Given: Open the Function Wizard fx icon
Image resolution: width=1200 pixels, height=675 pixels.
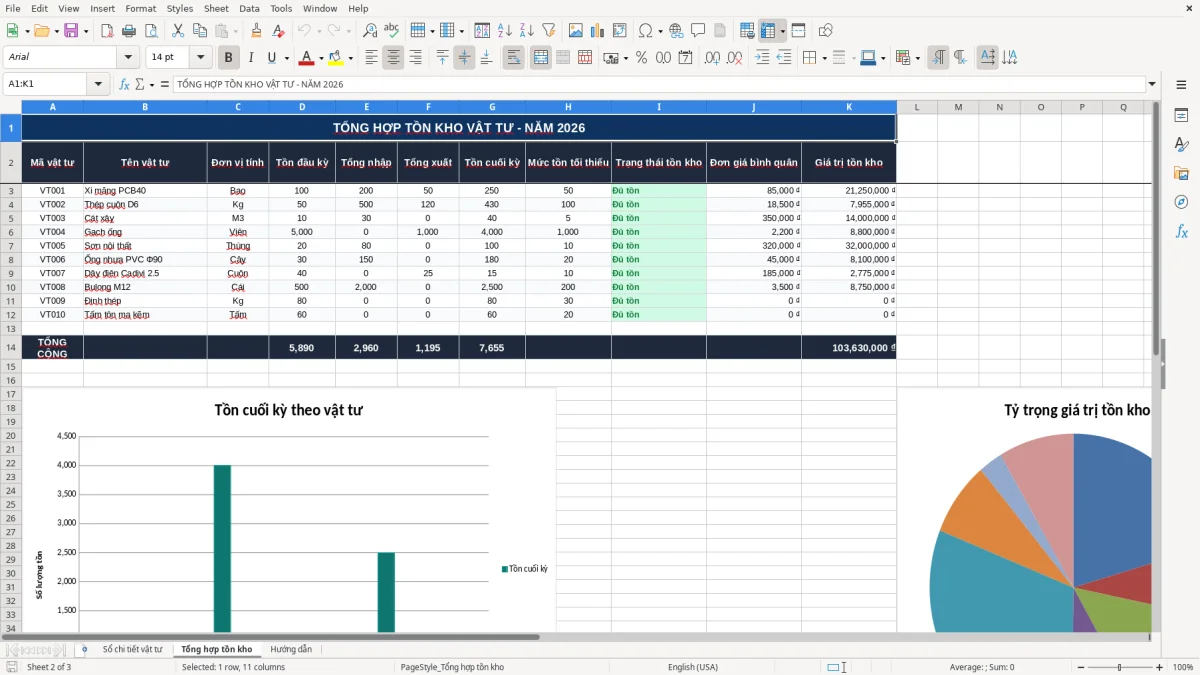Looking at the screenshot, I should (124, 84).
